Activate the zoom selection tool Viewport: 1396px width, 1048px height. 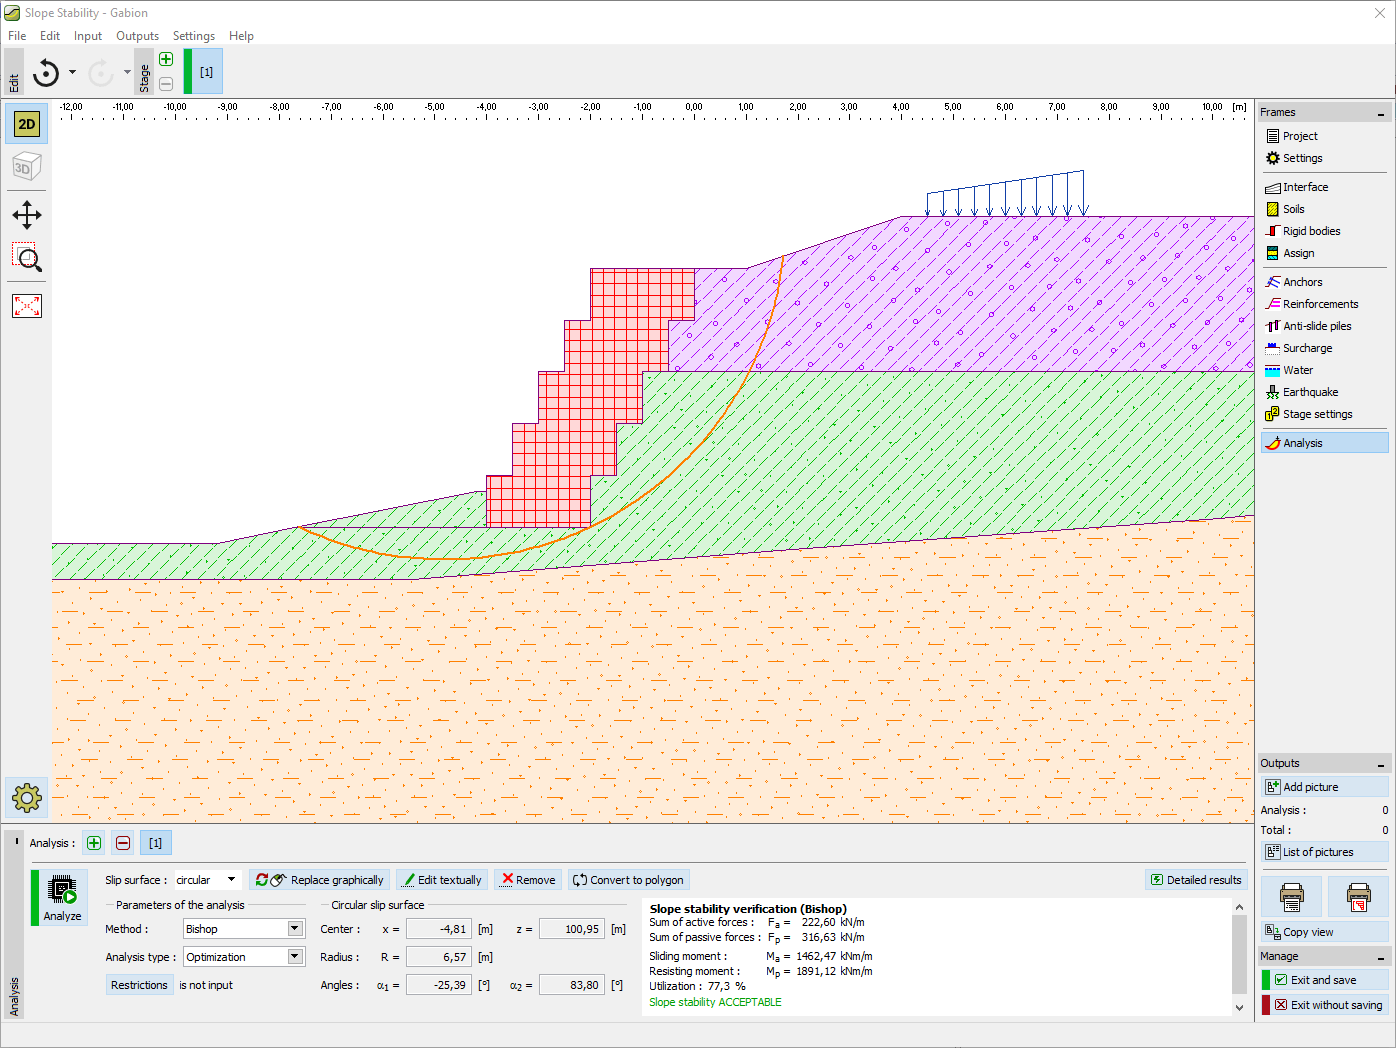point(26,259)
